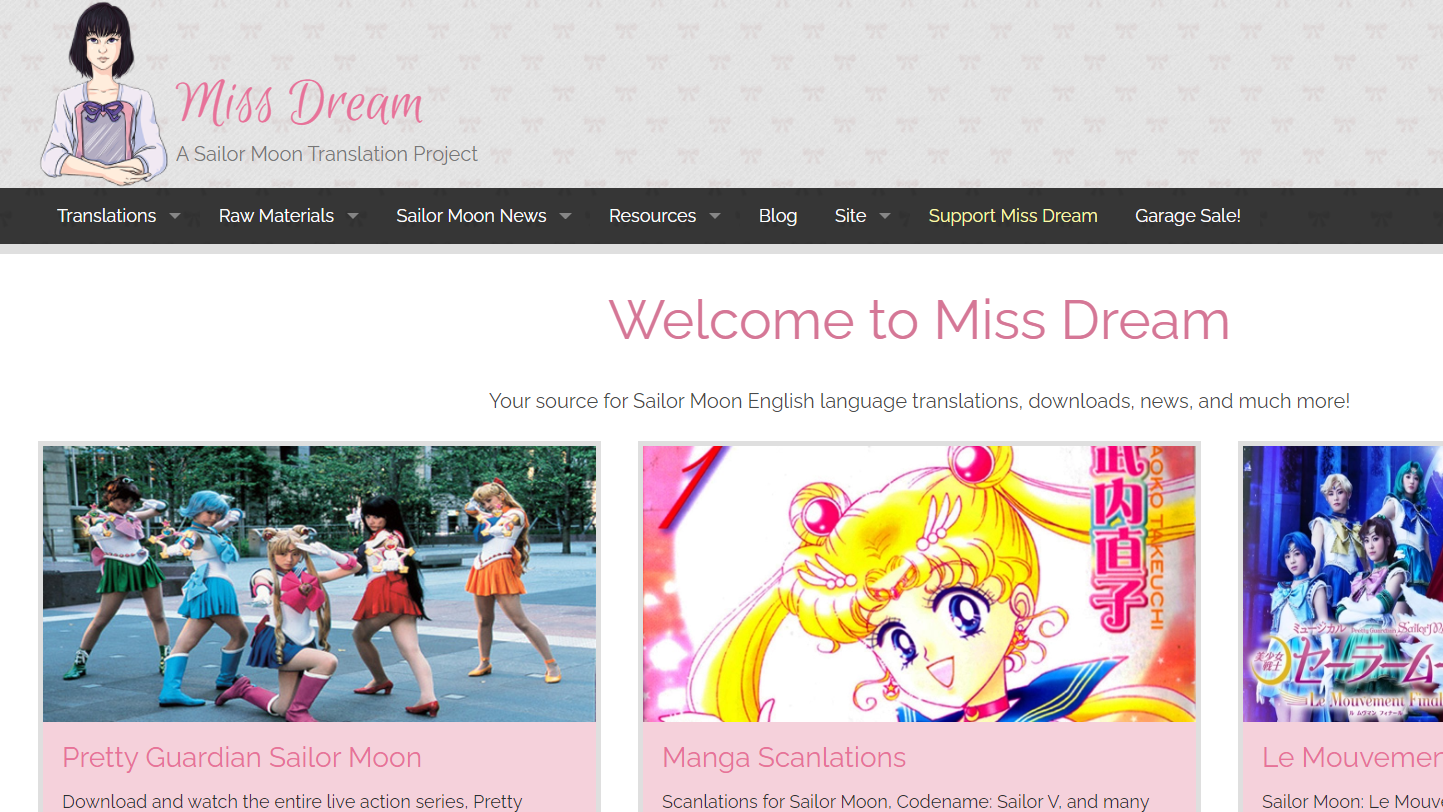Click the Miss Dream script site title
Image resolution: width=1443 pixels, height=812 pixels.
point(299,104)
